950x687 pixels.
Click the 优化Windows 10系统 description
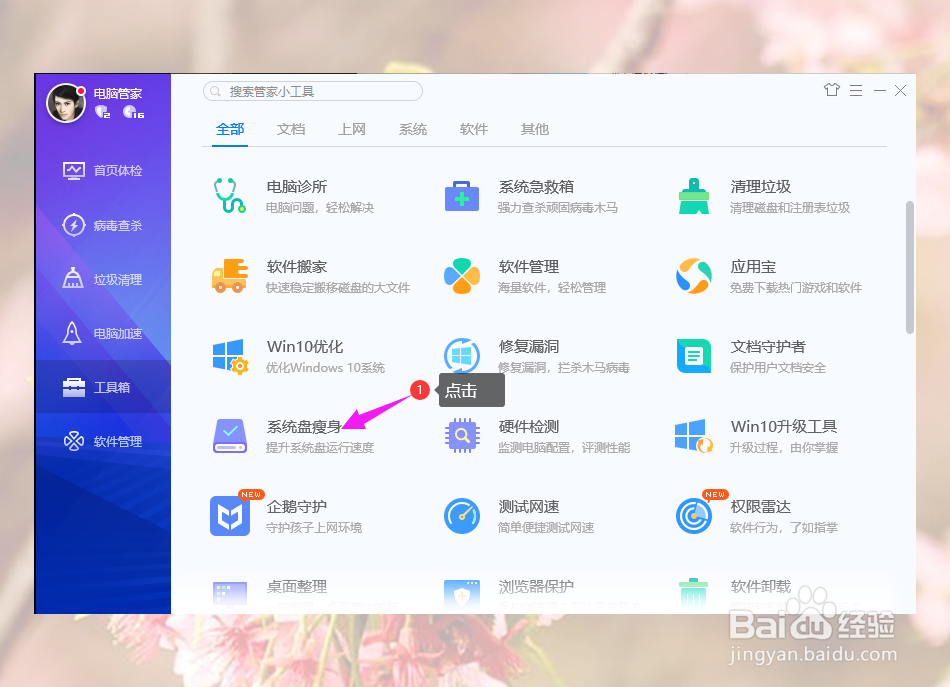pyautogui.click(x=325, y=368)
